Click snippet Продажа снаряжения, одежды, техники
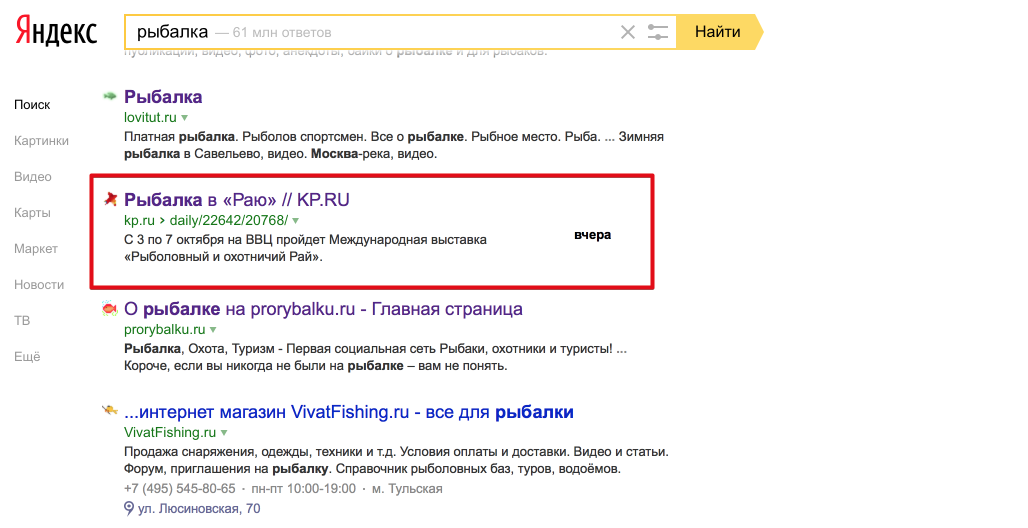 250,452
